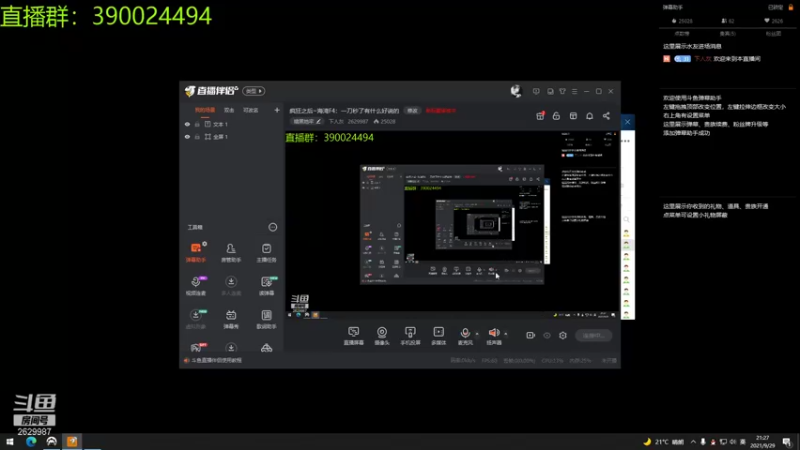Expand speaker options arrow
The height and width of the screenshot is (450, 800).
coord(506,334)
